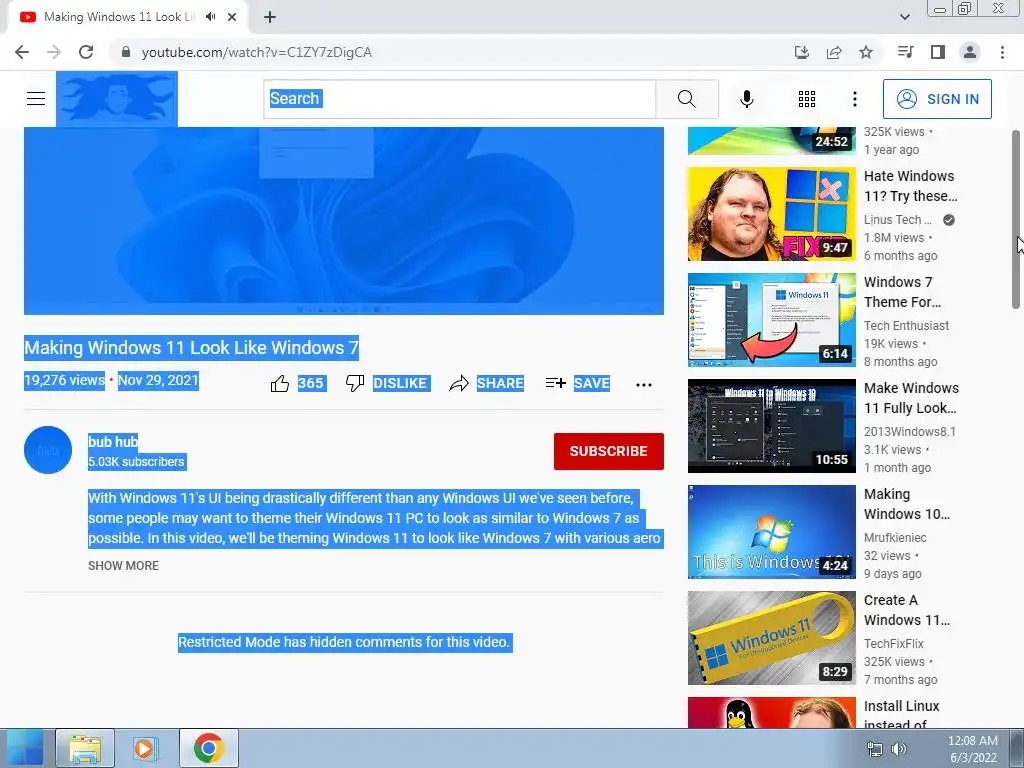Open more actions ellipsis under the video

pos(643,385)
